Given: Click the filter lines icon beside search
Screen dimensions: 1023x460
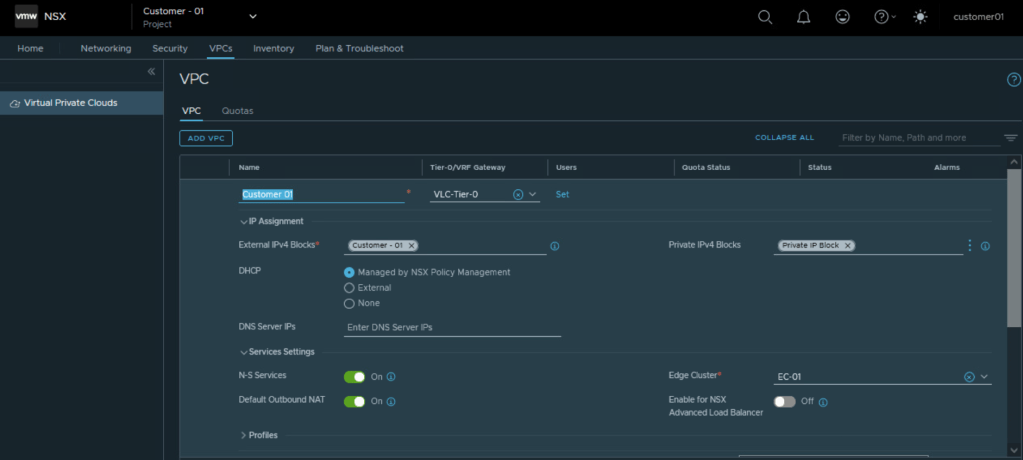Looking at the screenshot, I should click(x=1010, y=138).
